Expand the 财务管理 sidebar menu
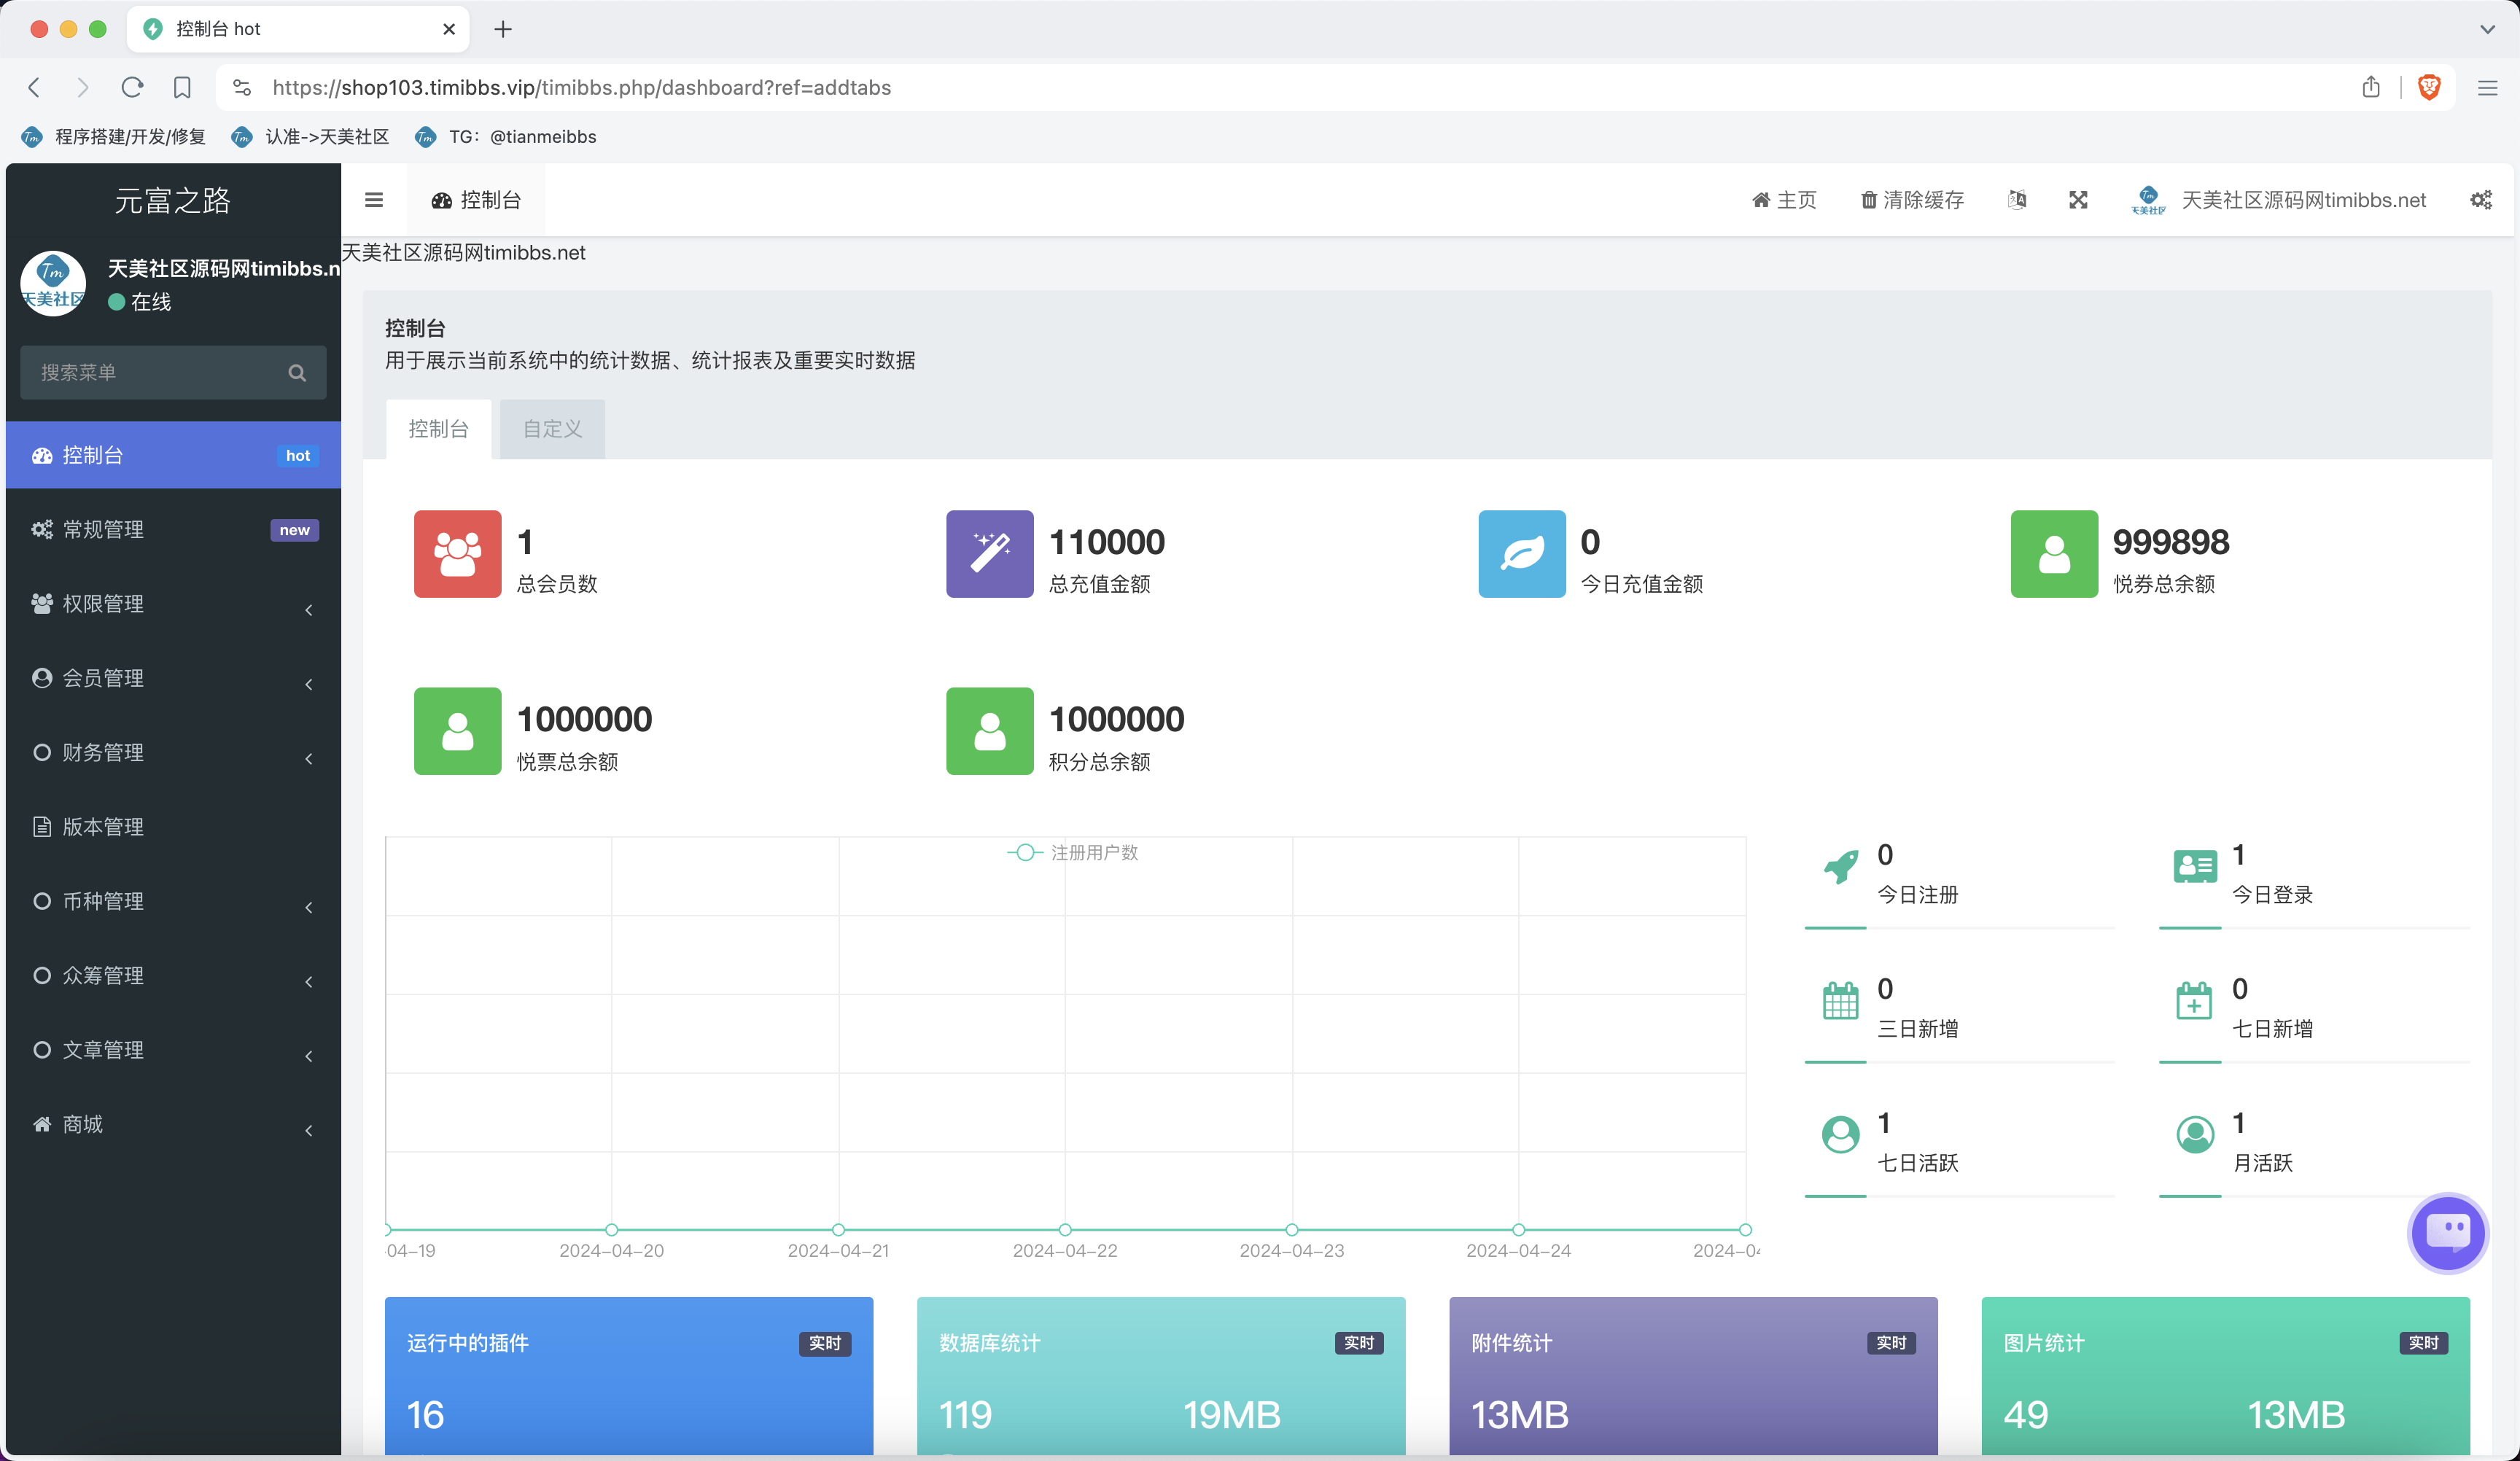This screenshot has height=1461, width=2520. click(x=173, y=752)
